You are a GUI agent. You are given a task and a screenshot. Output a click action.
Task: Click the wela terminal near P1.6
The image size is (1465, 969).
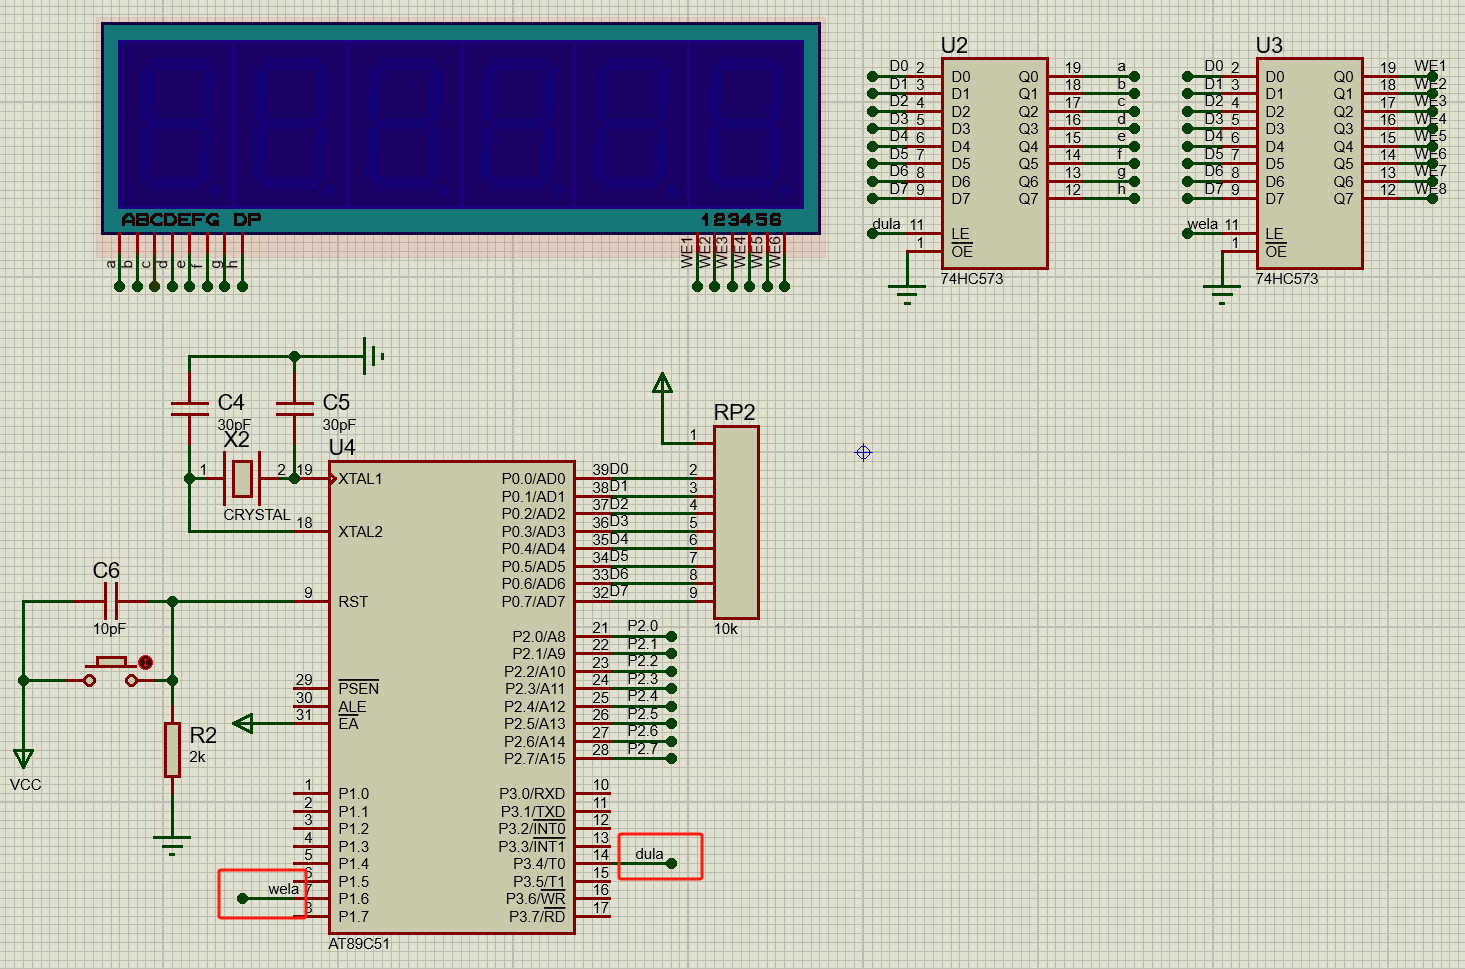pos(242,899)
